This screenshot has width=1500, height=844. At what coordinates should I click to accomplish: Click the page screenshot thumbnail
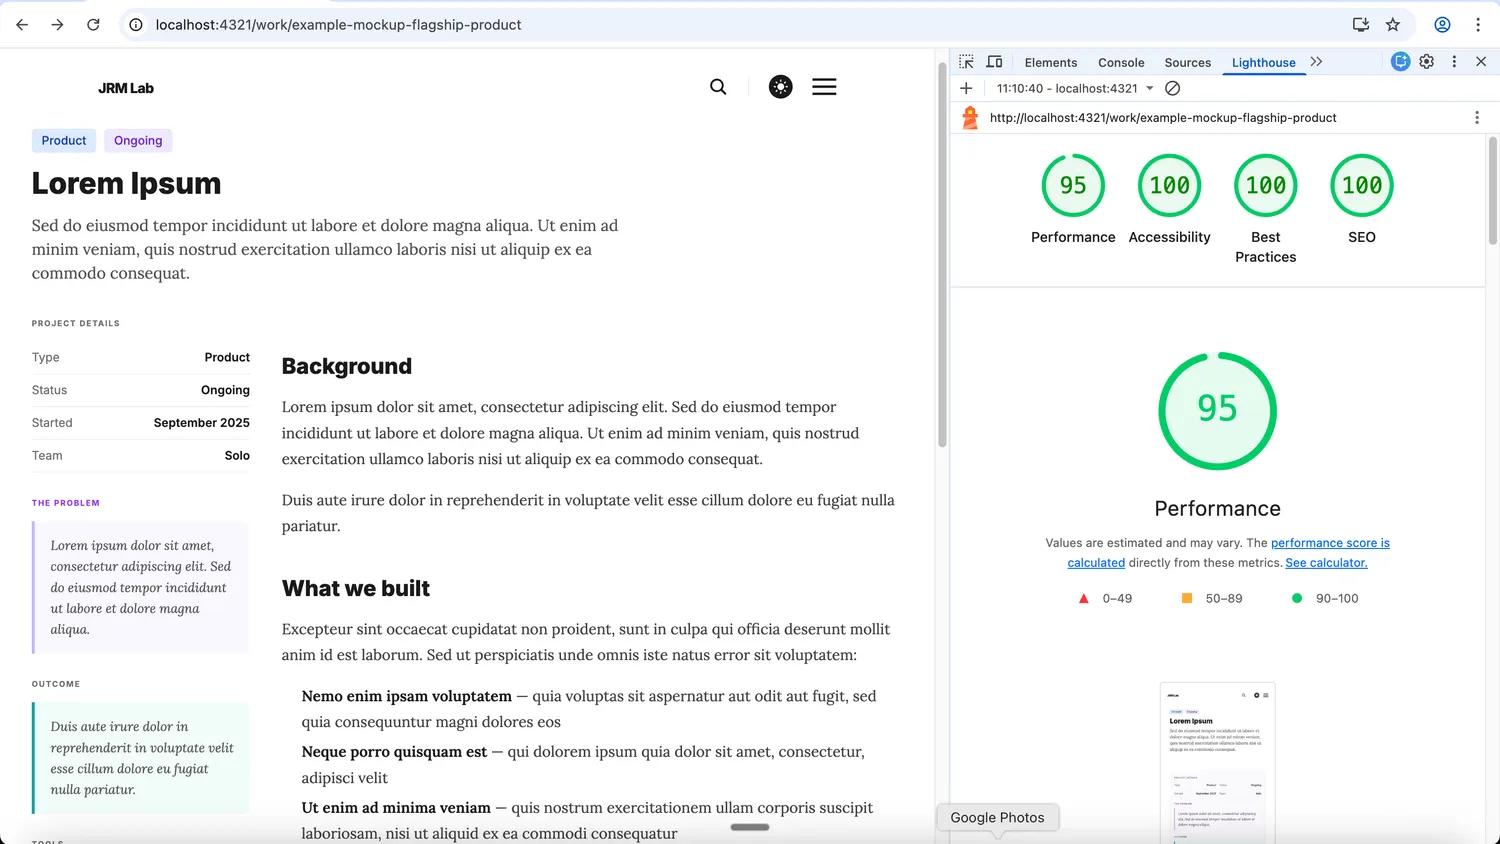(1217, 760)
